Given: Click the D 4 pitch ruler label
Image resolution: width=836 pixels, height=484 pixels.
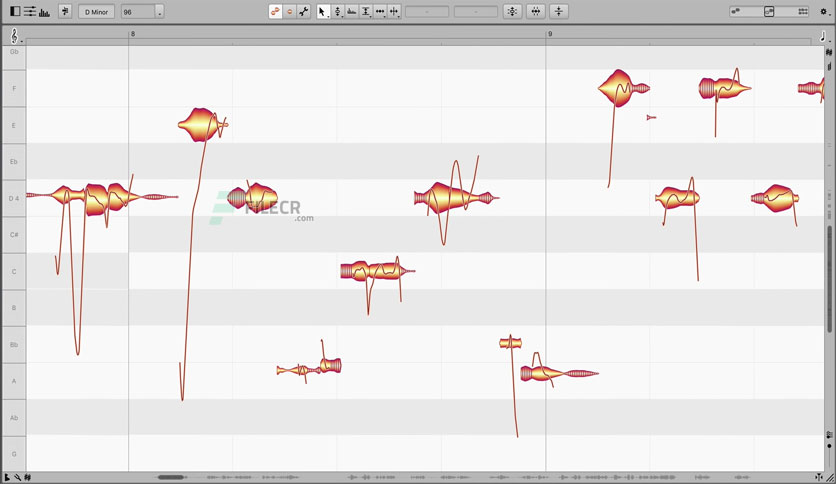Looking at the screenshot, I should tap(14, 198).
